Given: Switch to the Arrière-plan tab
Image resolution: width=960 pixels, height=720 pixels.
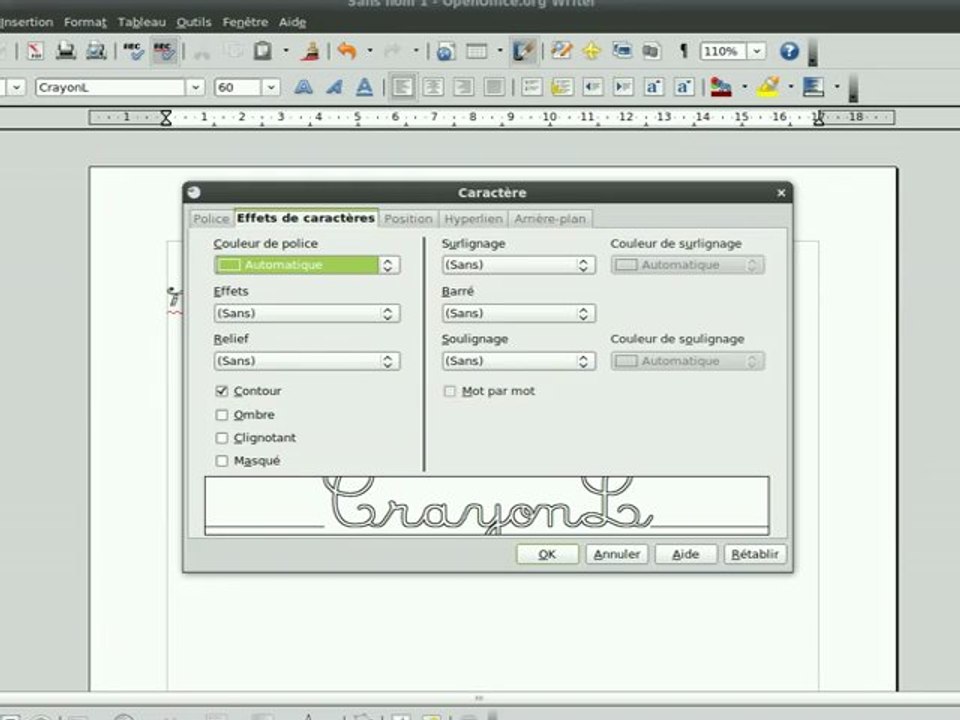Looking at the screenshot, I should (x=550, y=219).
